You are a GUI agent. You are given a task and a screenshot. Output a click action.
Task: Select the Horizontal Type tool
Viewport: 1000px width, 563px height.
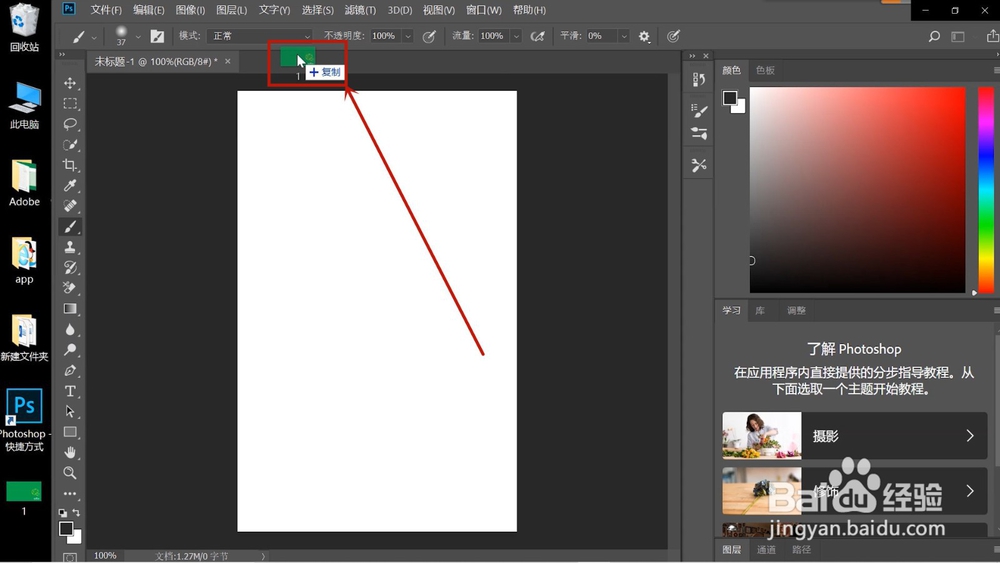(70, 391)
